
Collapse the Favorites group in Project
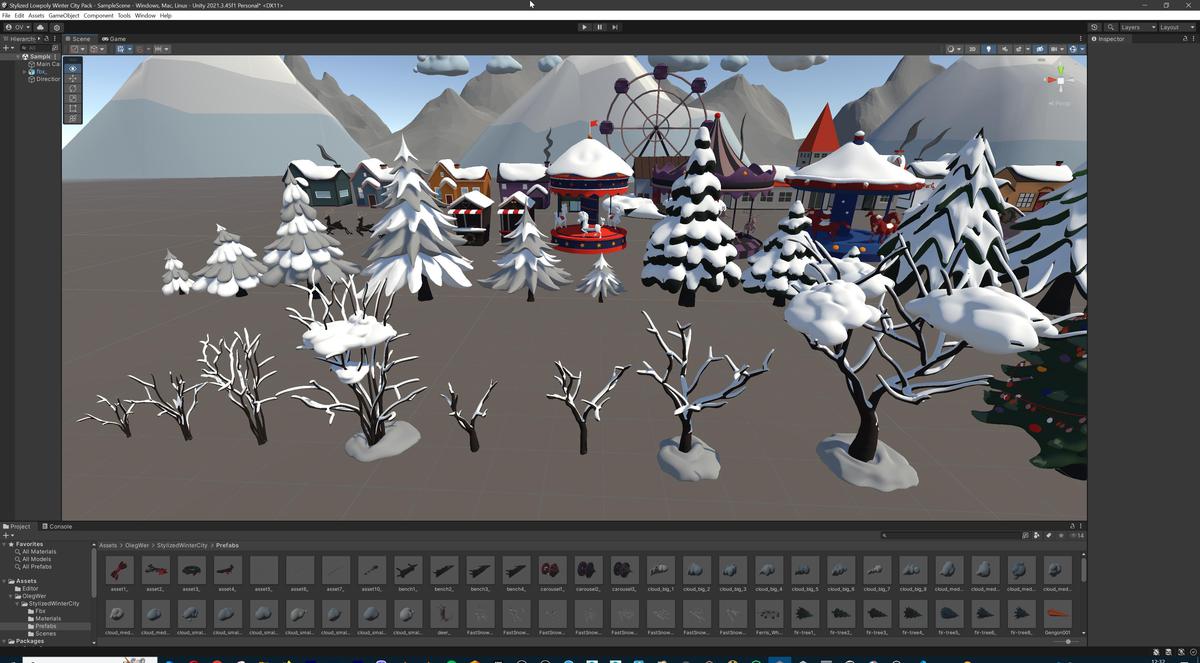tap(5, 544)
